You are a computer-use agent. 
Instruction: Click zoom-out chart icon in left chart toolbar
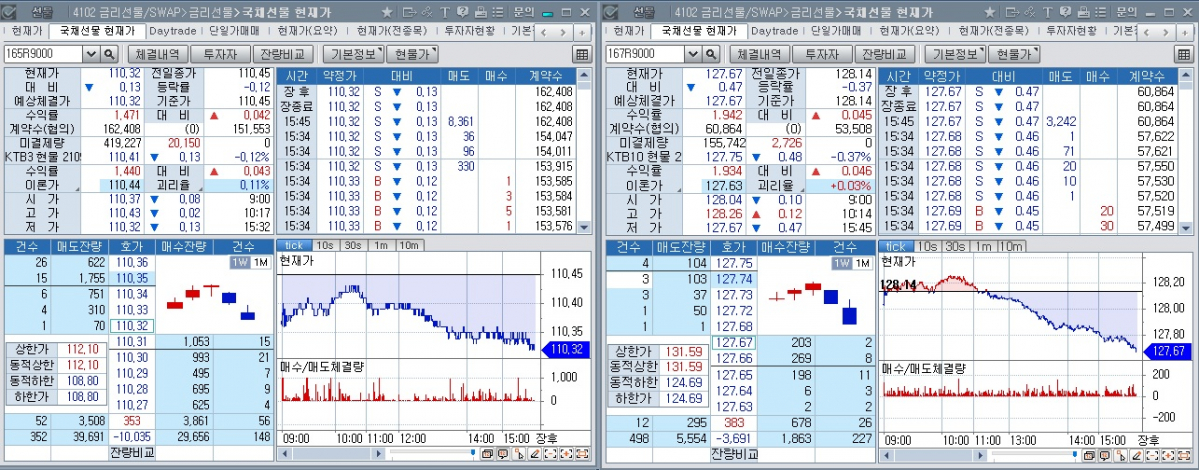pos(551,454)
